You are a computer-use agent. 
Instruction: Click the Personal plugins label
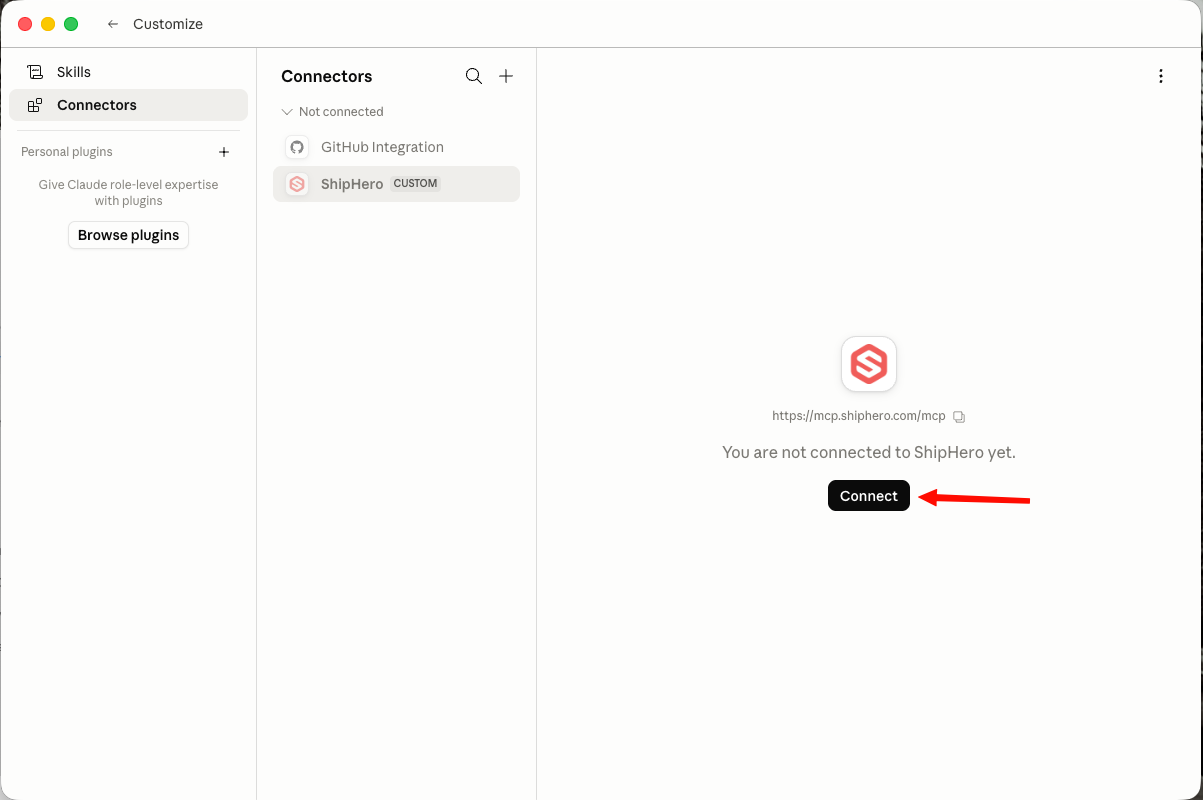point(67,152)
